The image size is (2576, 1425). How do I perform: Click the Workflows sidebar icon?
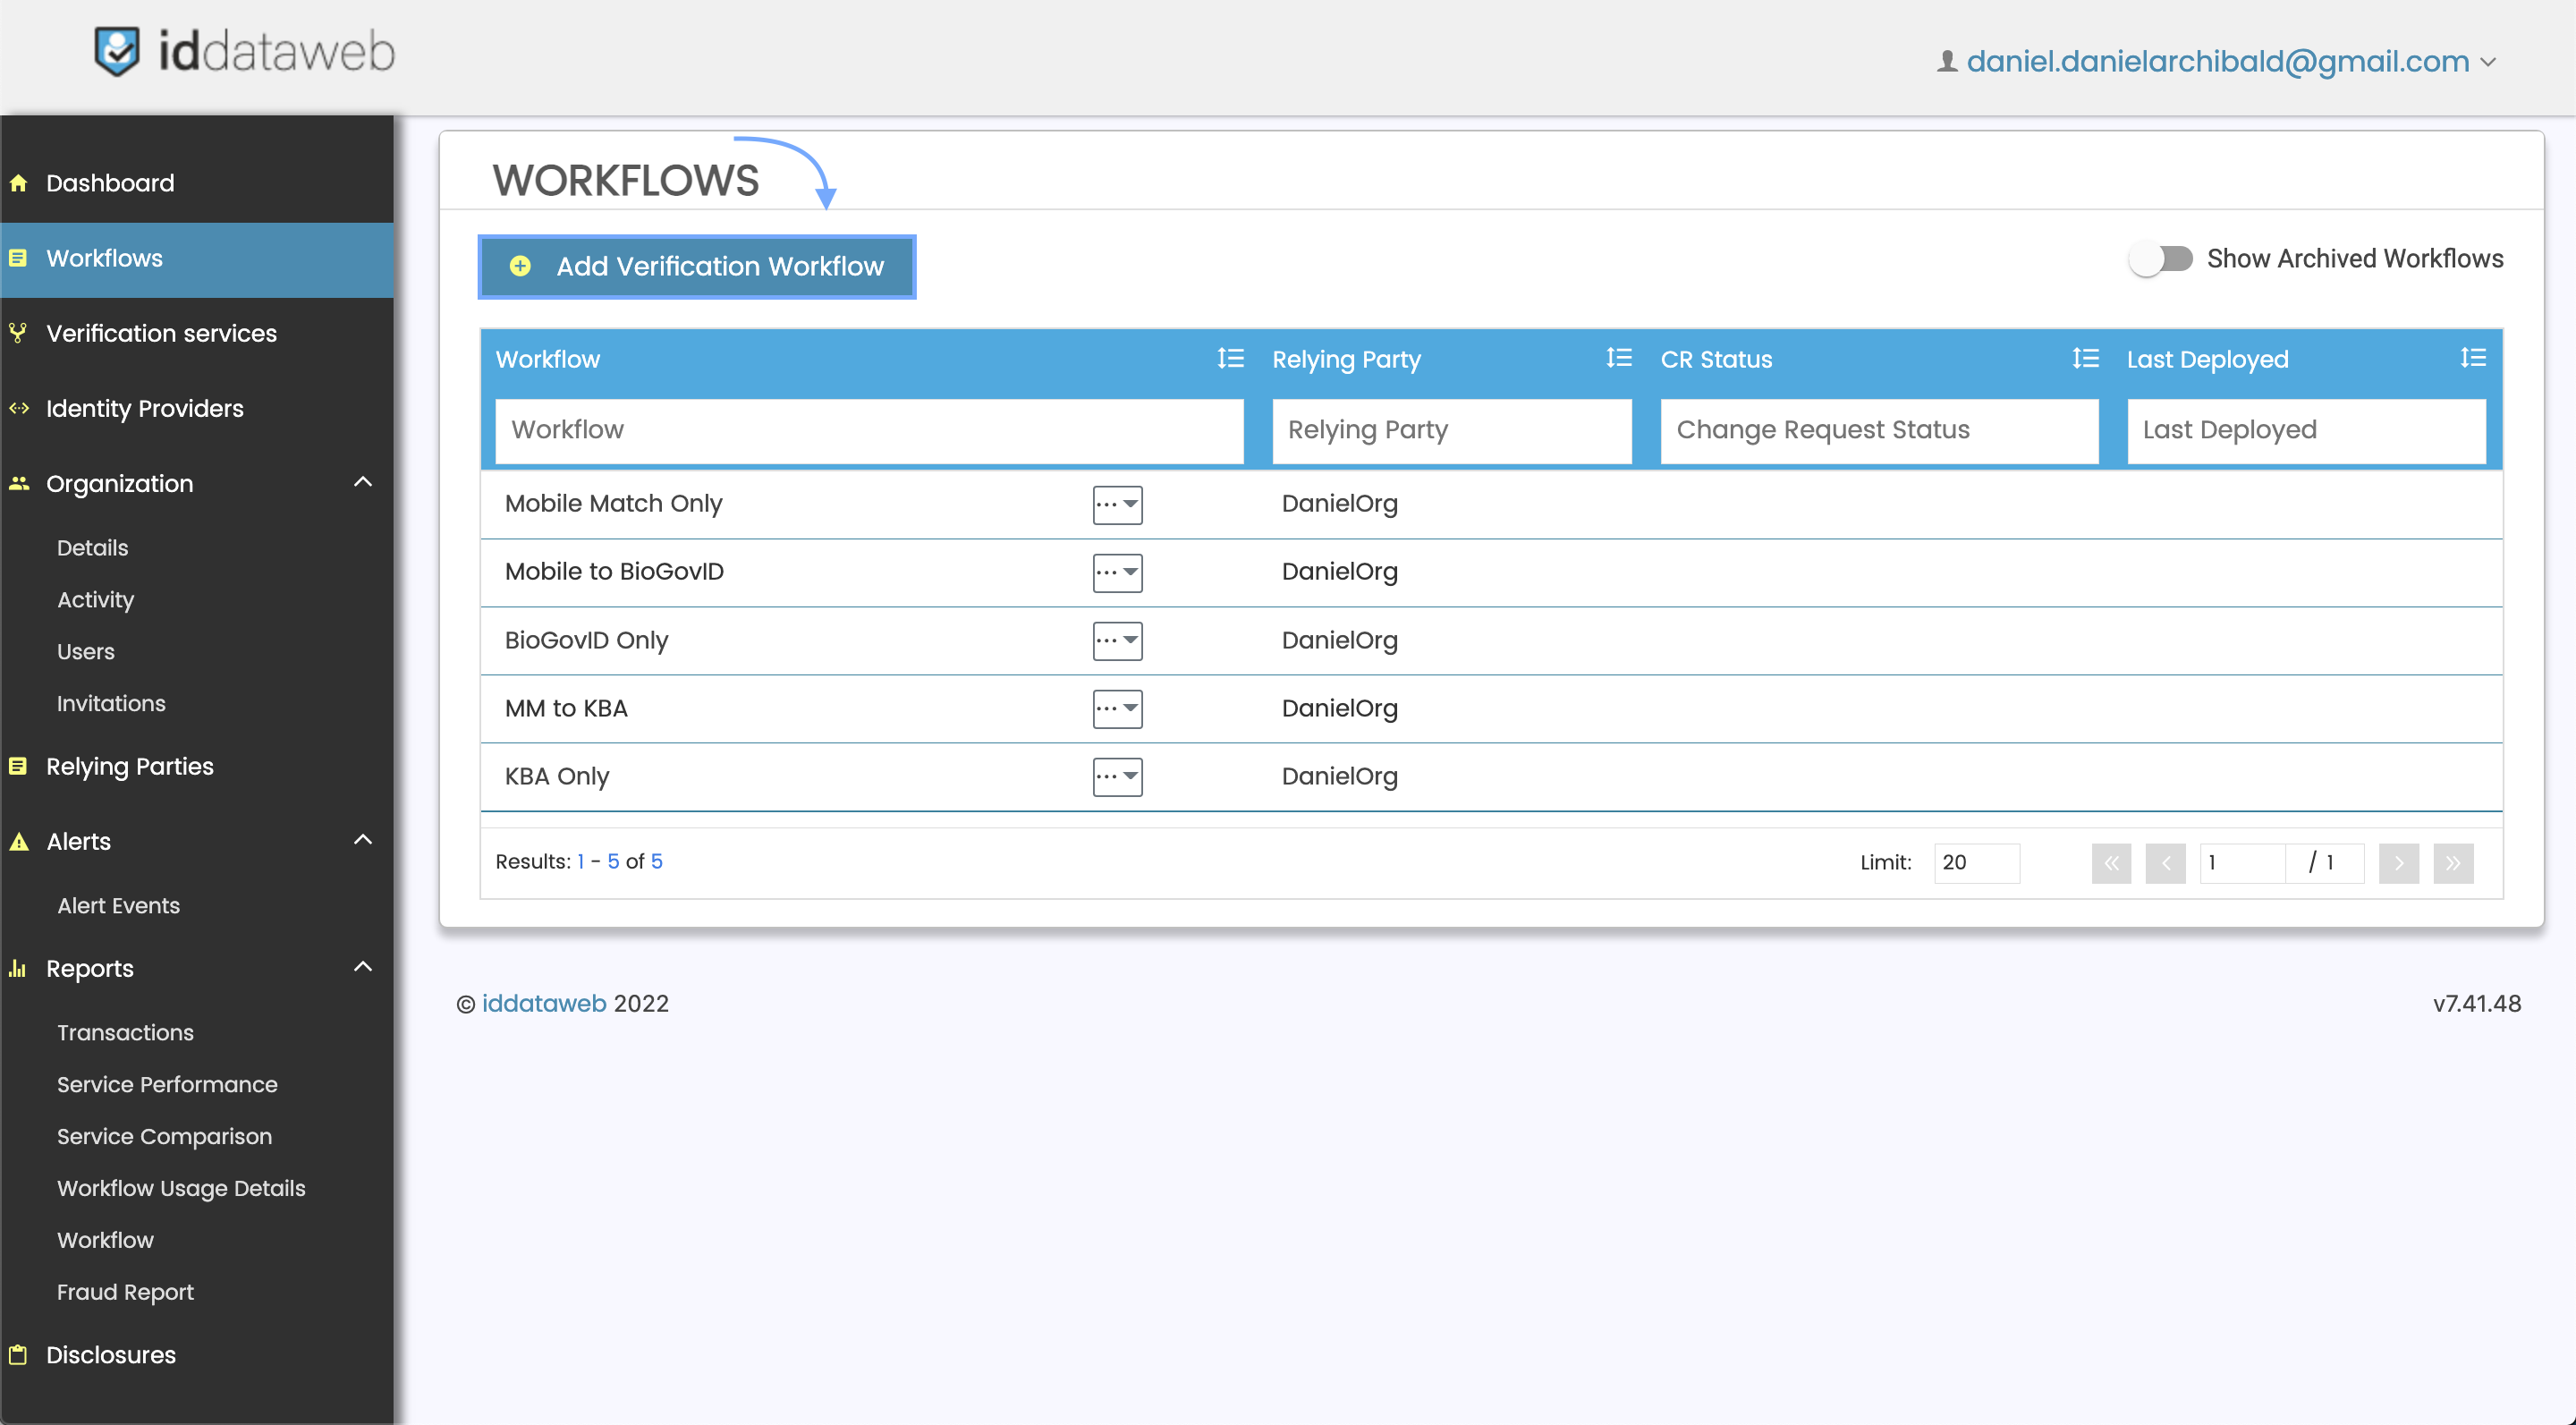click(x=19, y=258)
